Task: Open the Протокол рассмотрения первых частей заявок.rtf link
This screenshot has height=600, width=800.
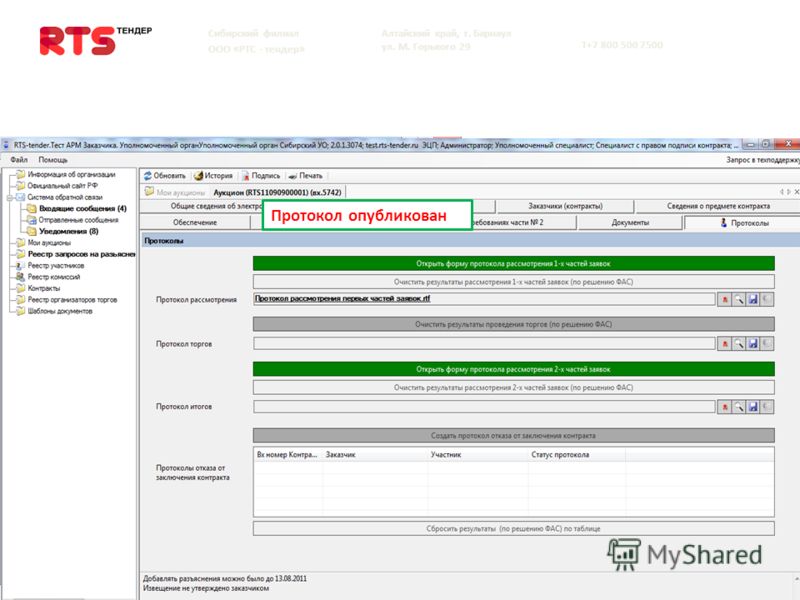Action: coord(342,298)
